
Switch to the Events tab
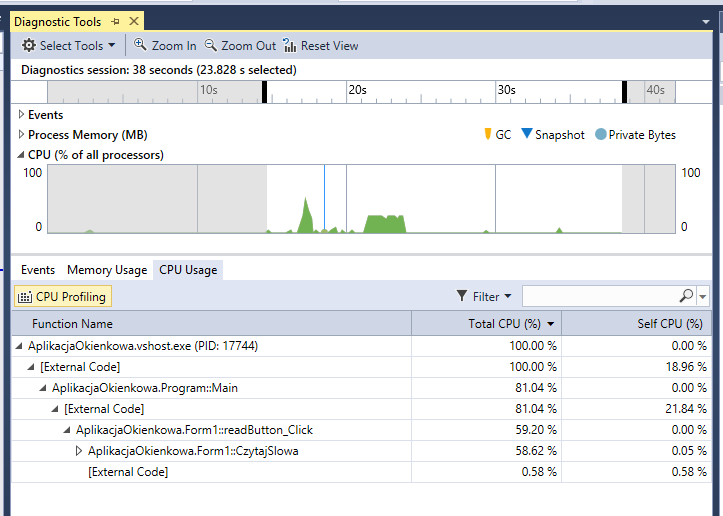pos(38,270)
